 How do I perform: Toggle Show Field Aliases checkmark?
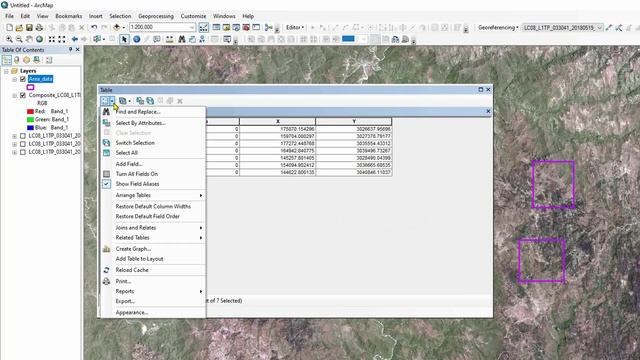[106, 184]
